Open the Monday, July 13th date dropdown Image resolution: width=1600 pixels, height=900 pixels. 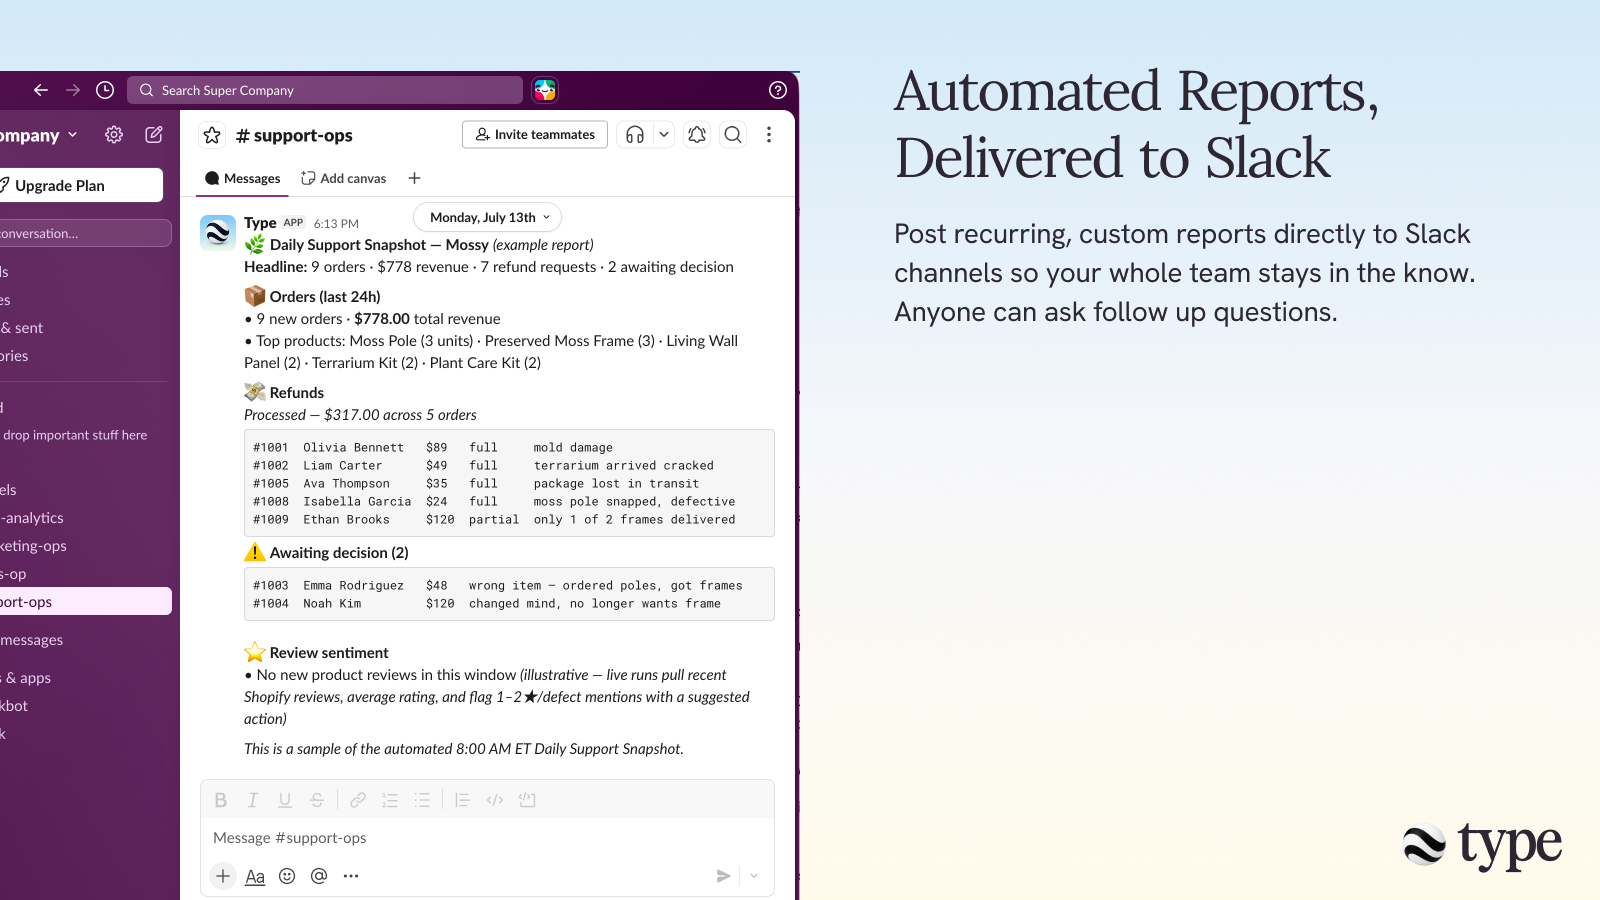tap(488, 217)
